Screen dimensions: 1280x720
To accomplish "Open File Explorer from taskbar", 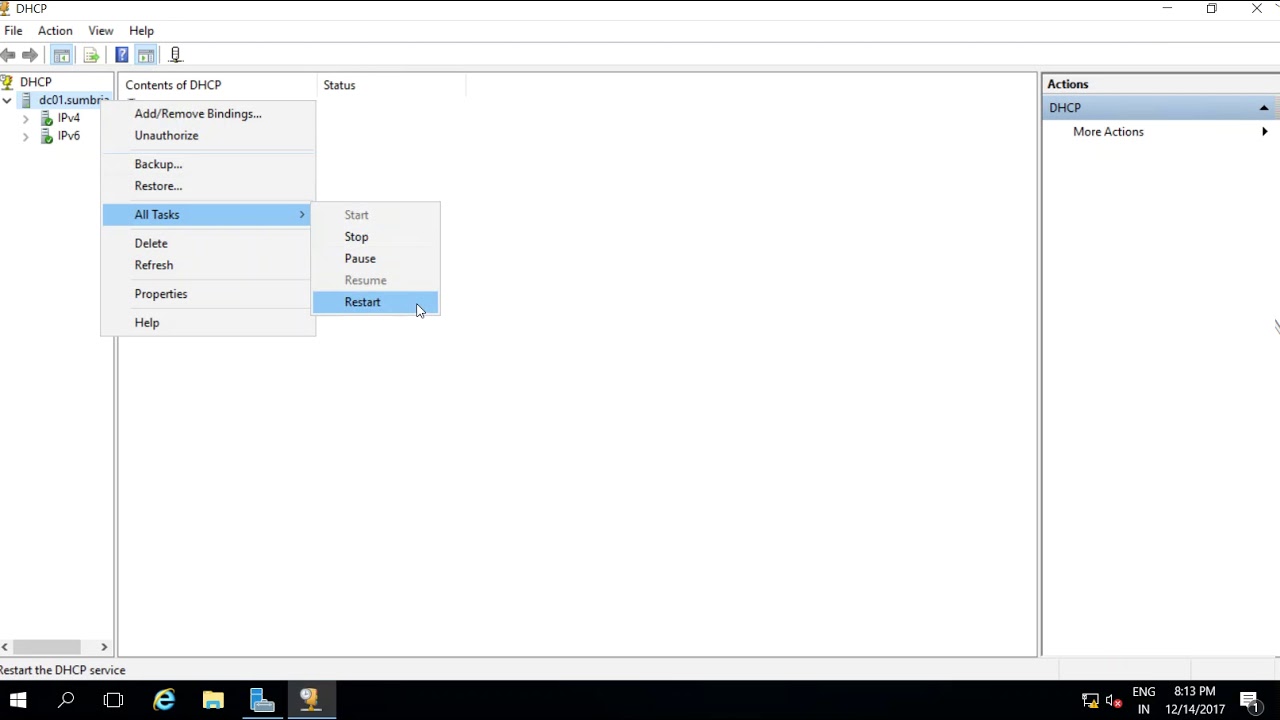I will 213,700.
